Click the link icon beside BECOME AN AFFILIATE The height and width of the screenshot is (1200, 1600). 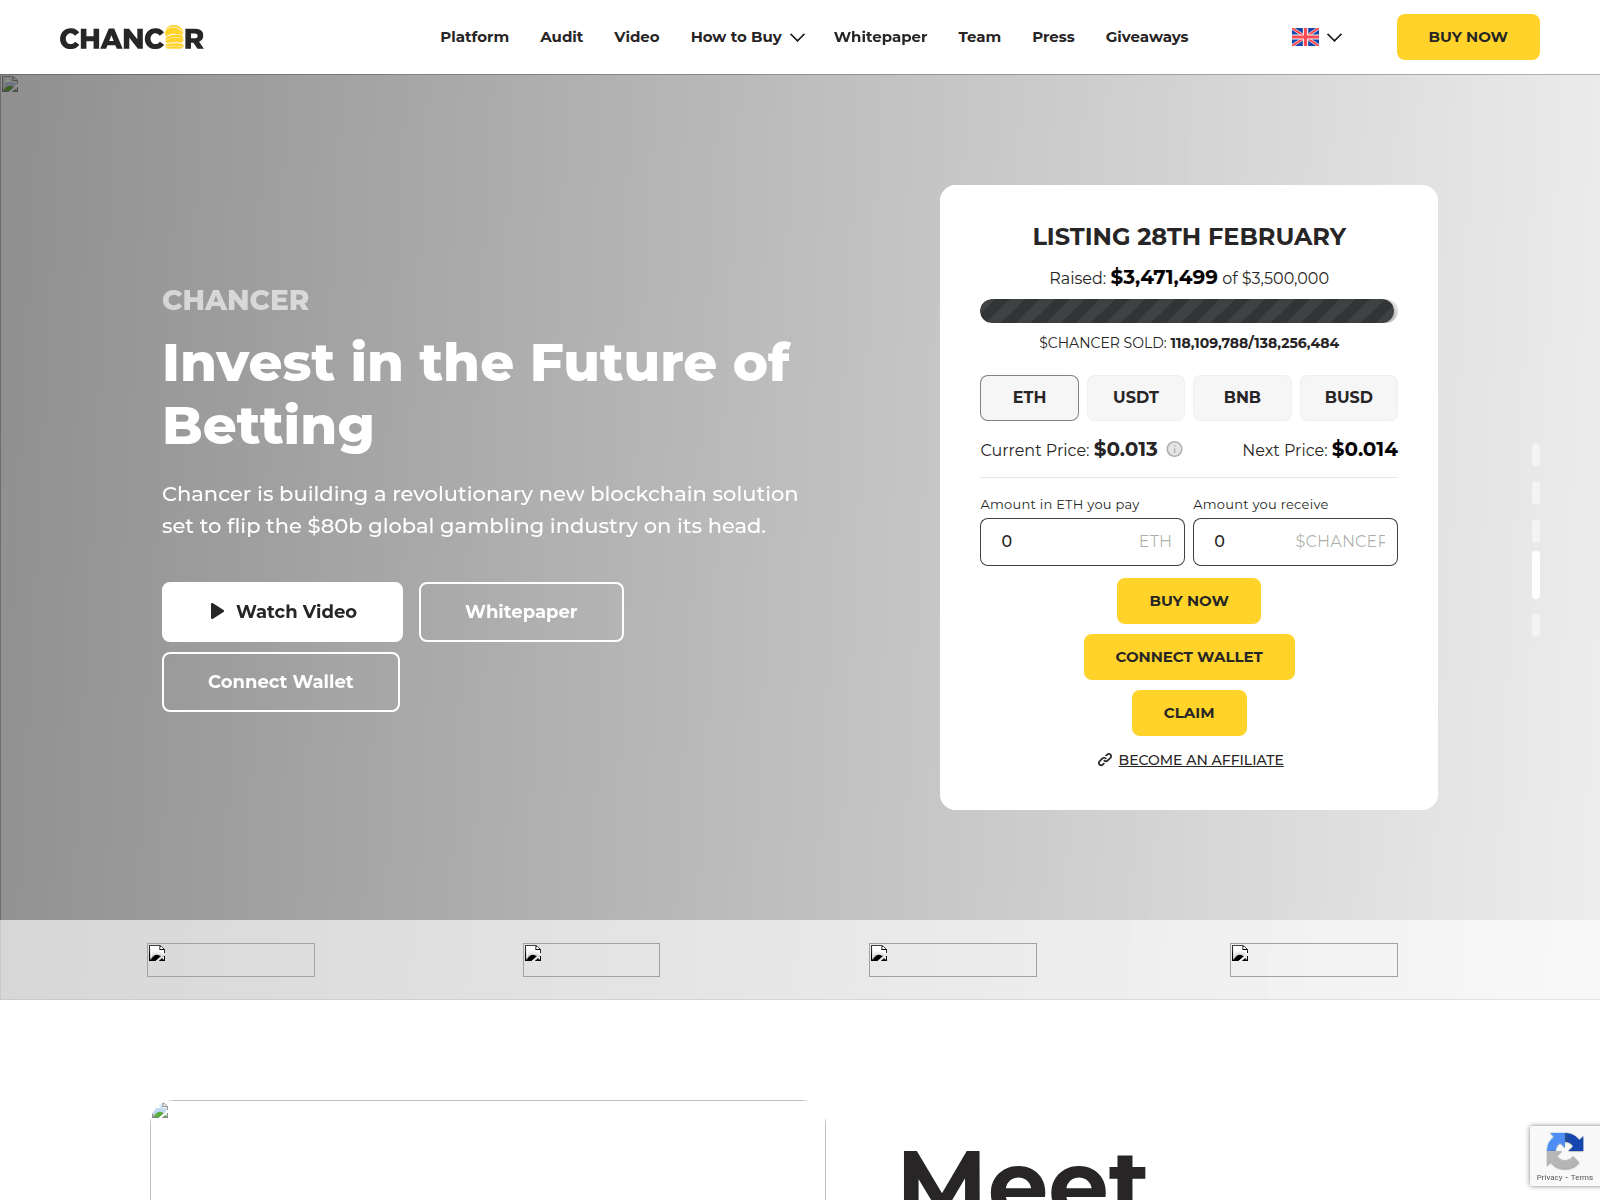point(1103,760)
